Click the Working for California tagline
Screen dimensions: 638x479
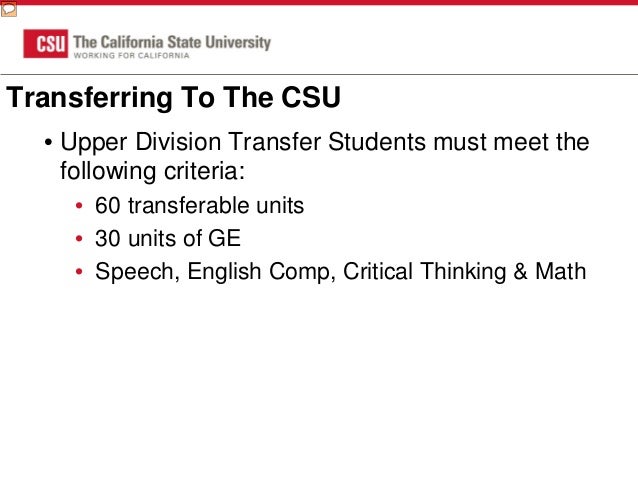(x=131, y=55)
